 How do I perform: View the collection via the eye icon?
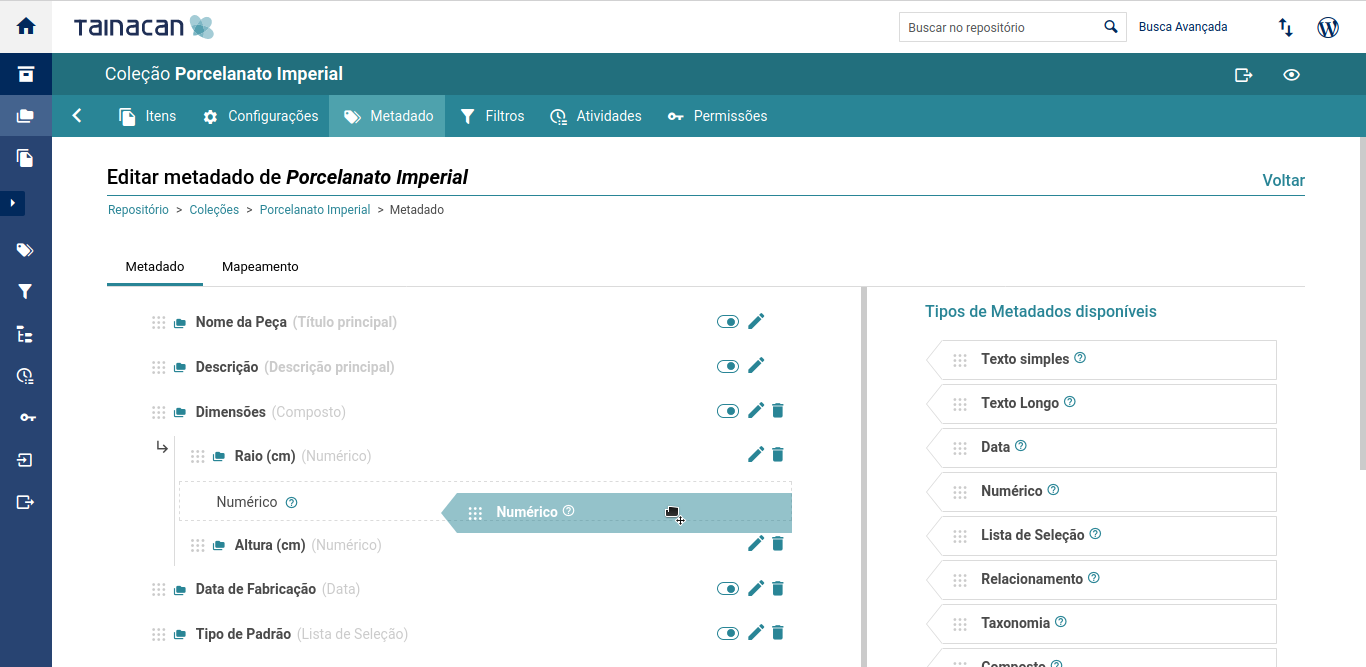1292,74
